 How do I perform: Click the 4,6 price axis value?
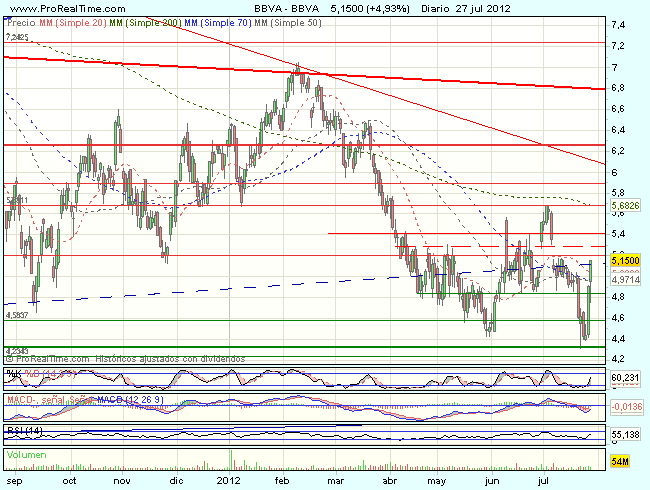coord(617,318)
